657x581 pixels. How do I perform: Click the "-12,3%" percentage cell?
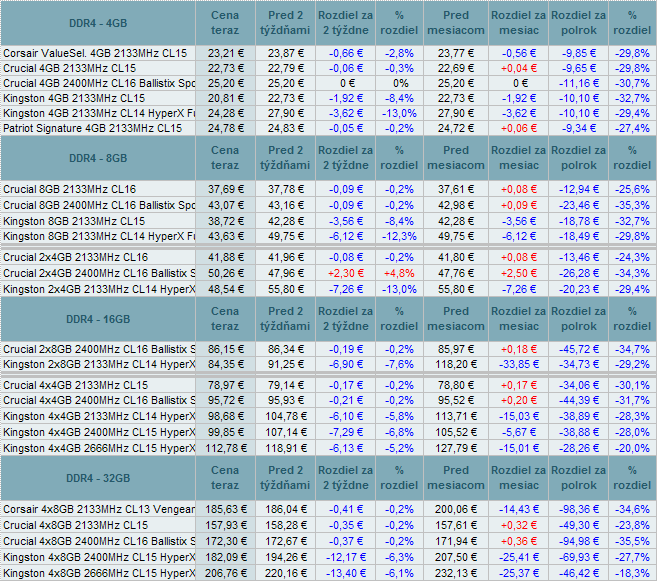[x=399, y=237]
